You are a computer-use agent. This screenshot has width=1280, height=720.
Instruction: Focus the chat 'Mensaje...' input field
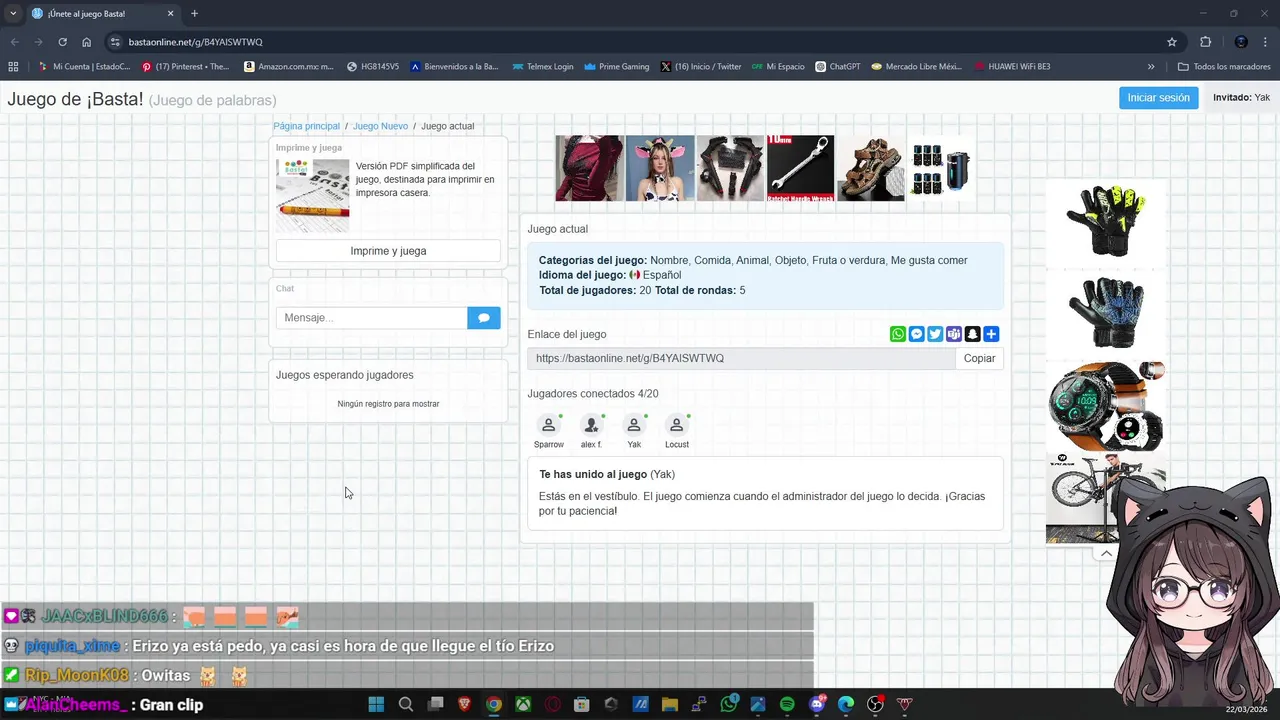pos(372,318)
